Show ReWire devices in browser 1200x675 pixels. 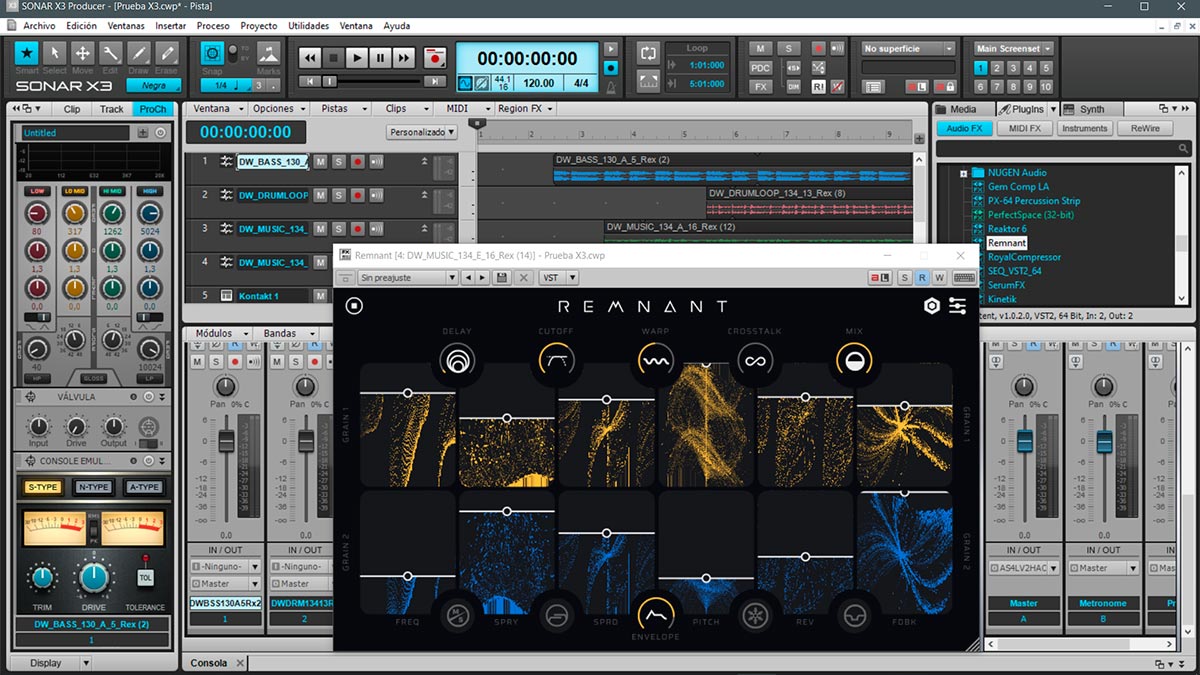point(1145,128)
